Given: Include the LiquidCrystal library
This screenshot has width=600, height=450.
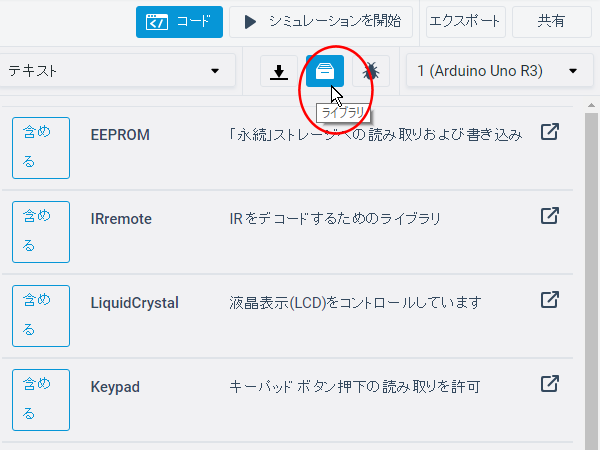Looking at the screenshot, I should [41, 315].
